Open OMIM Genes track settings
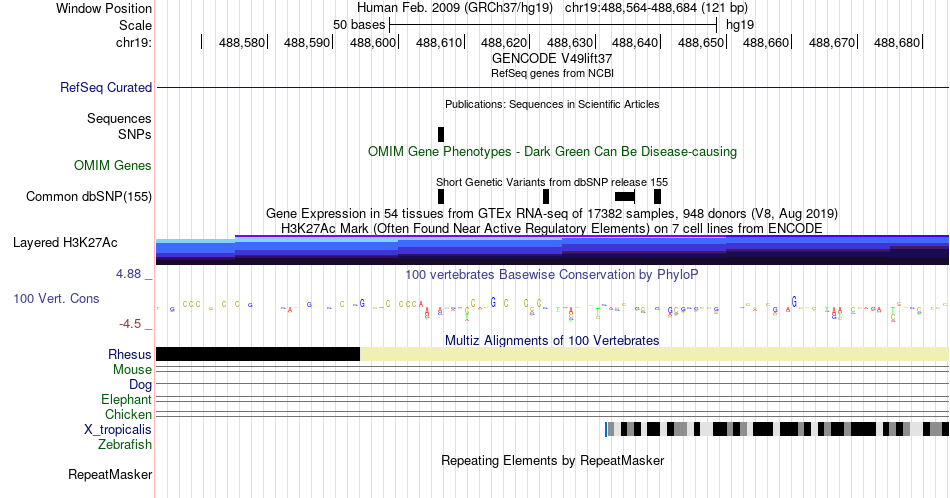Screen dimensions: 950x498 113,165
